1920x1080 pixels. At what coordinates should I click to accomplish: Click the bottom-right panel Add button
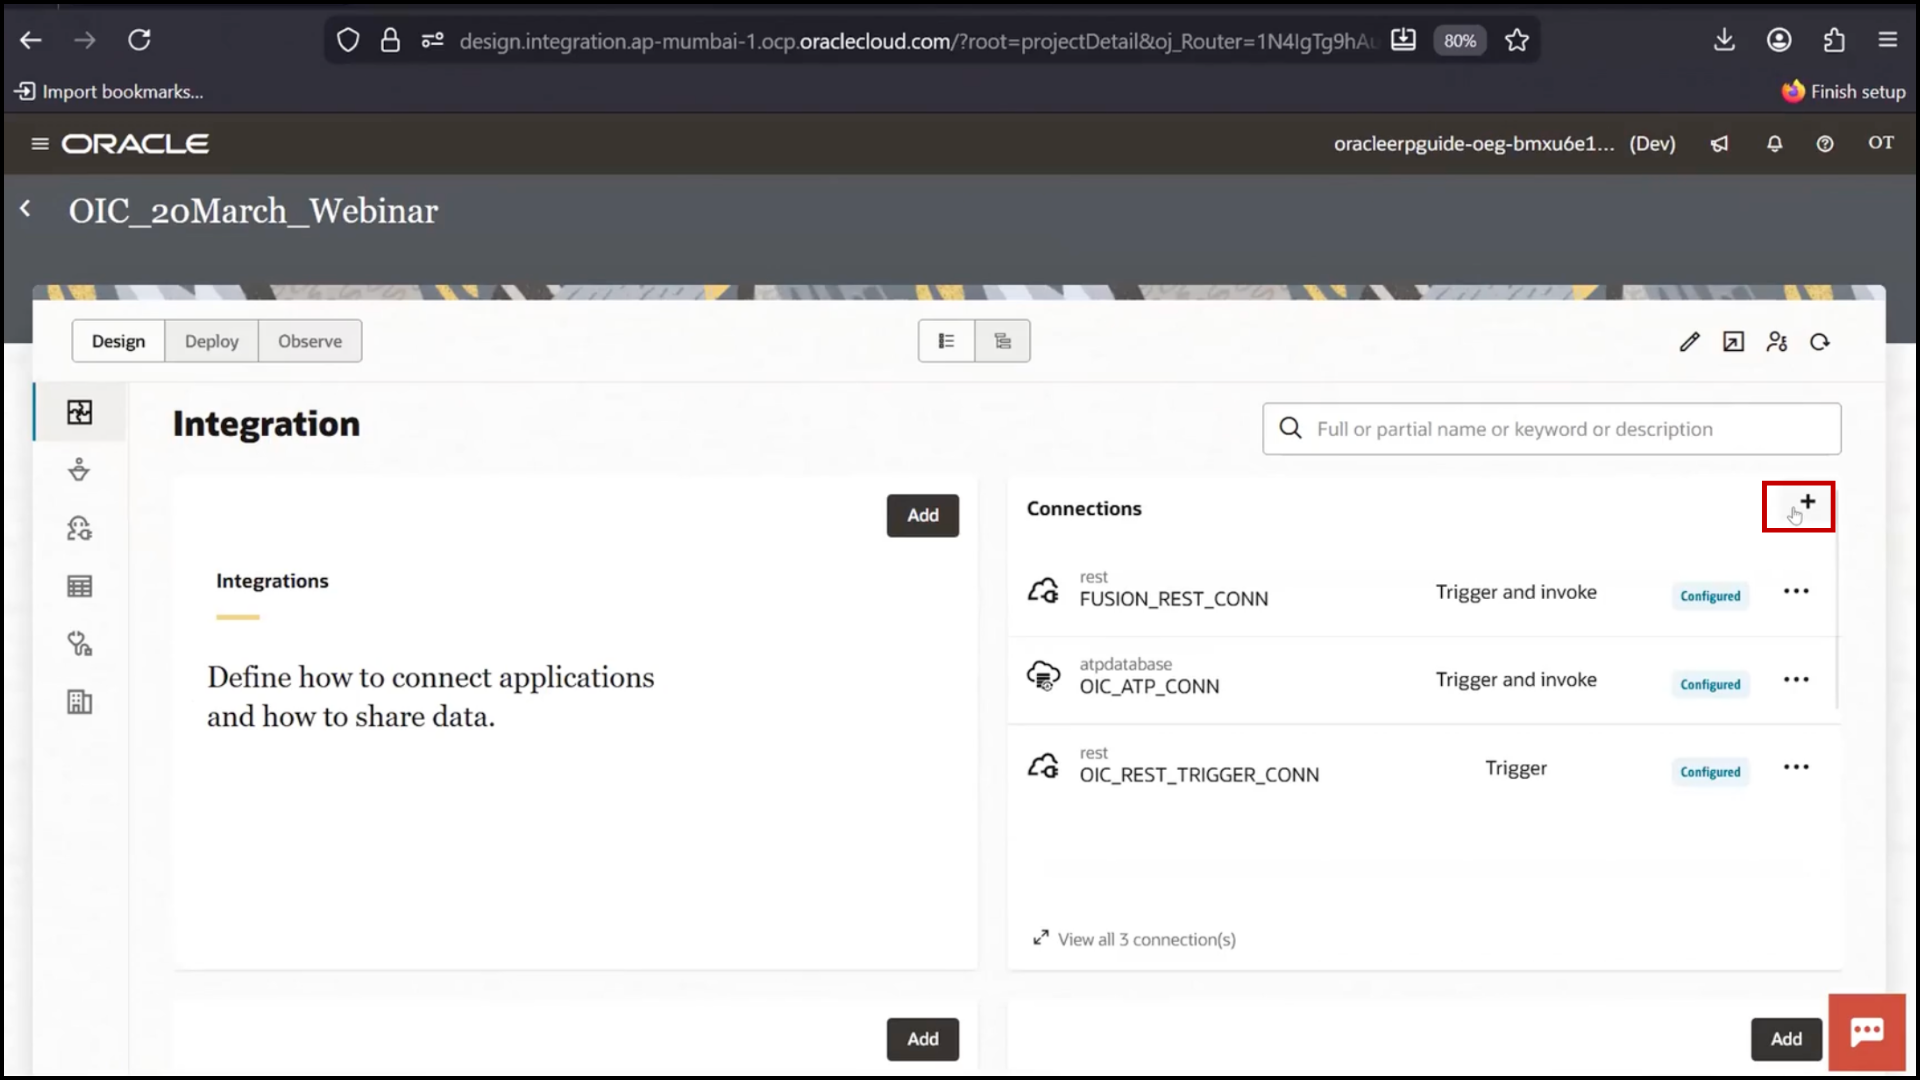(1786, 1039)
